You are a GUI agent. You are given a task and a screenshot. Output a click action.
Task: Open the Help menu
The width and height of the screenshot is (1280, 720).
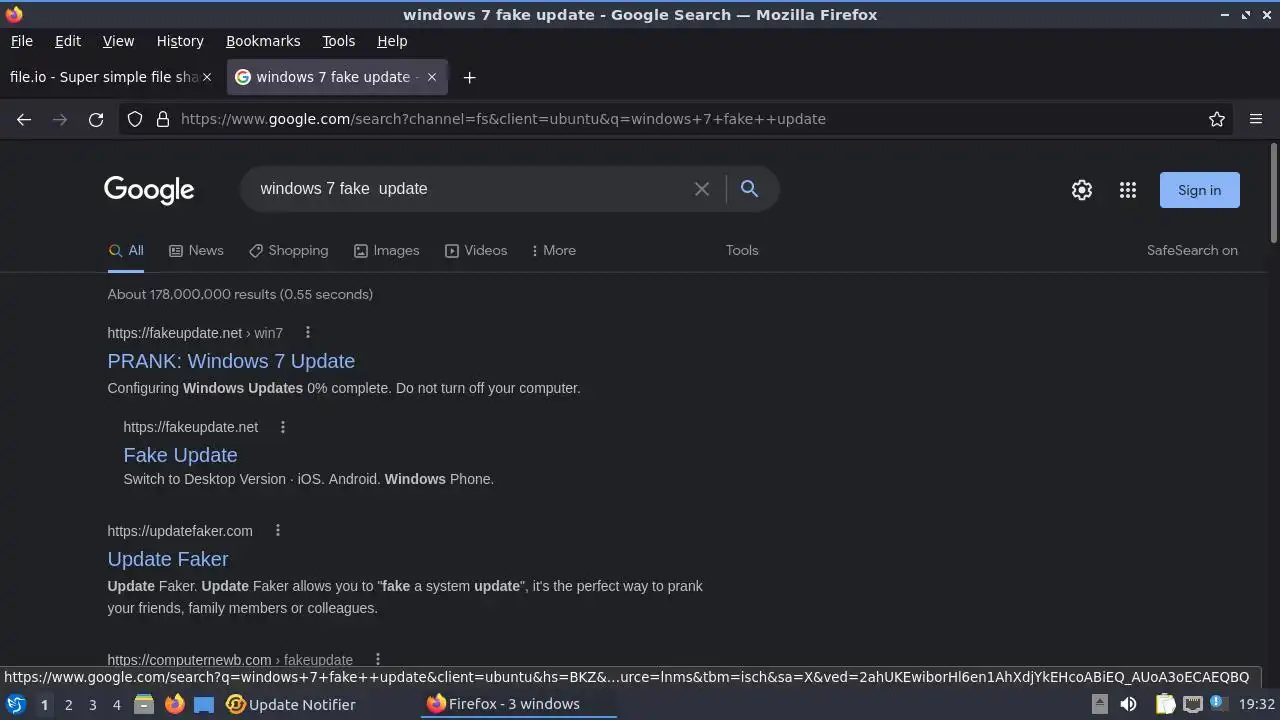pos(392,41)
